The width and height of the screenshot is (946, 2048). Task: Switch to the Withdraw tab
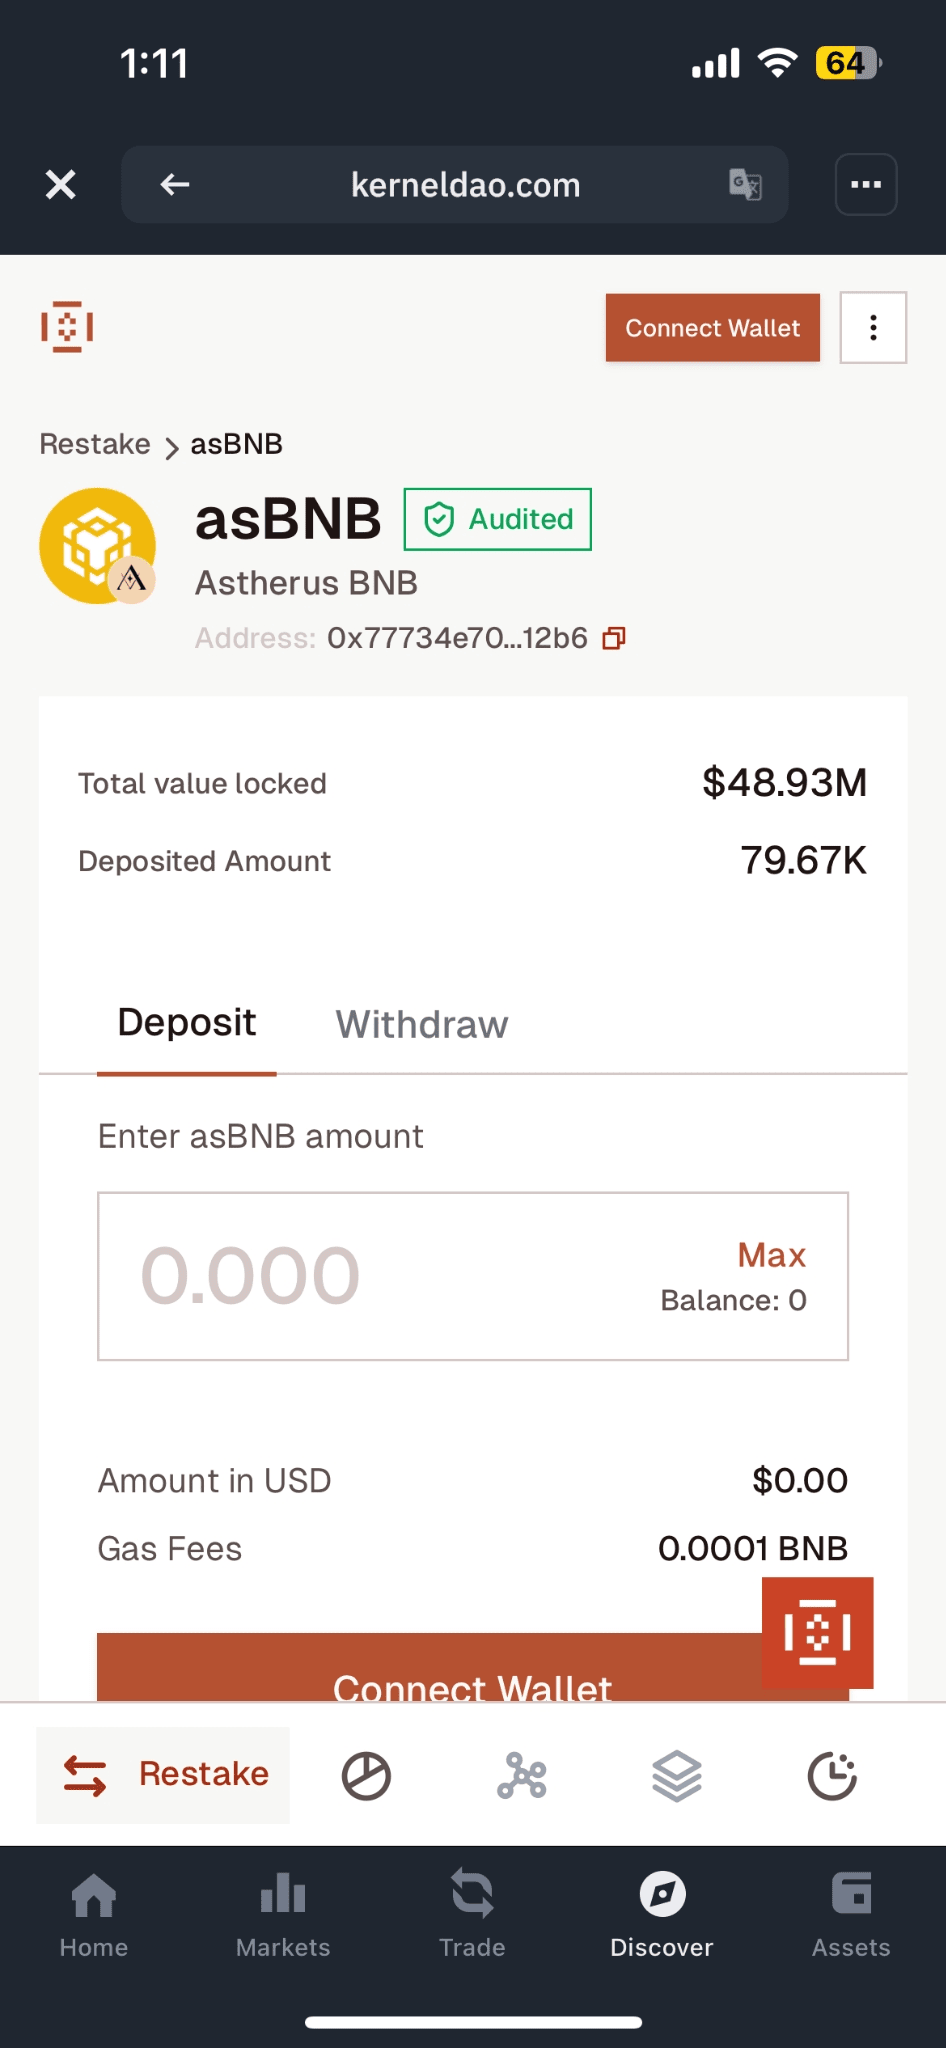click(x=421, y=1024)
